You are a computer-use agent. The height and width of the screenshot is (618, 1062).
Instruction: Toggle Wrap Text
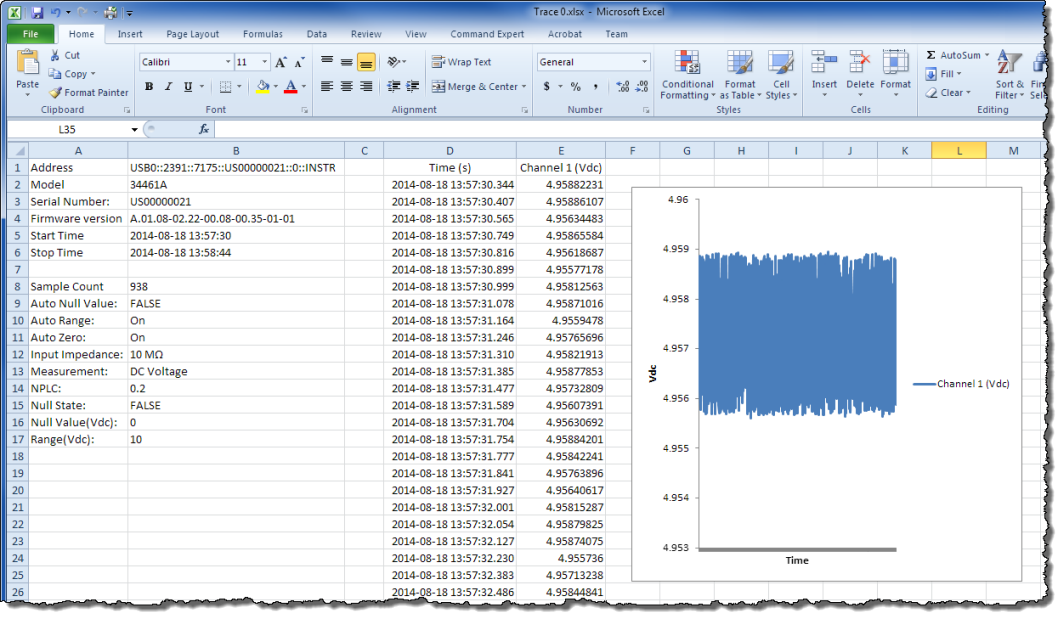click(x=461, y=62)
